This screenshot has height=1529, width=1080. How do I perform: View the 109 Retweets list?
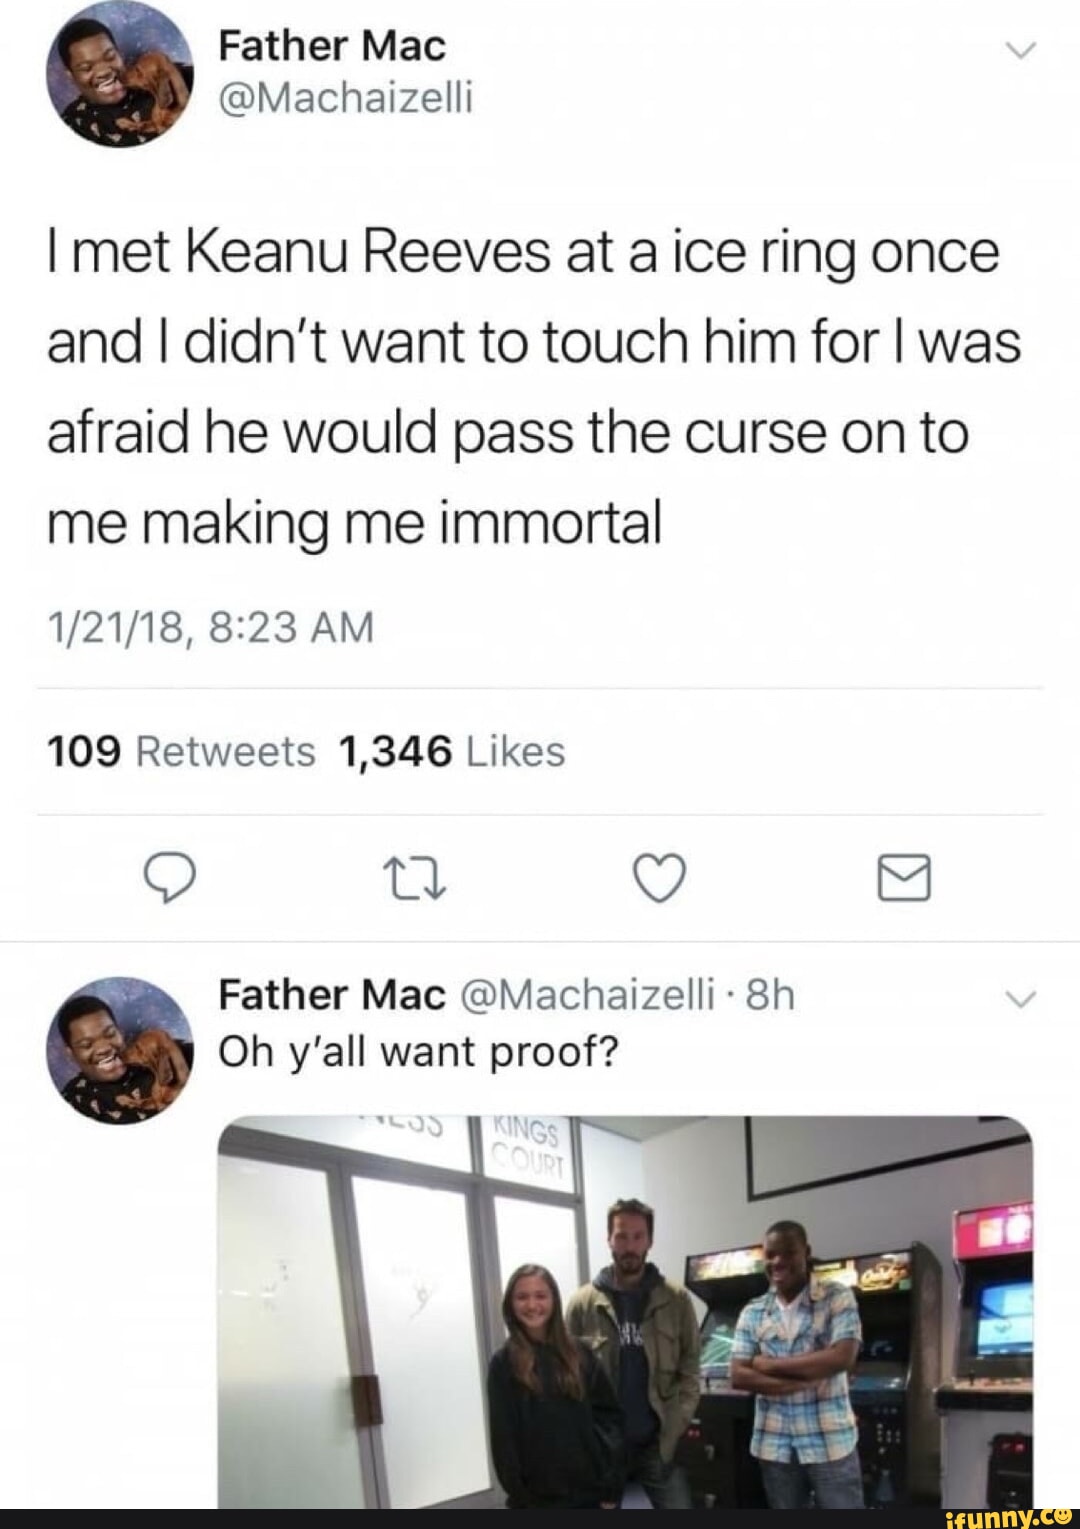point(181,751)
